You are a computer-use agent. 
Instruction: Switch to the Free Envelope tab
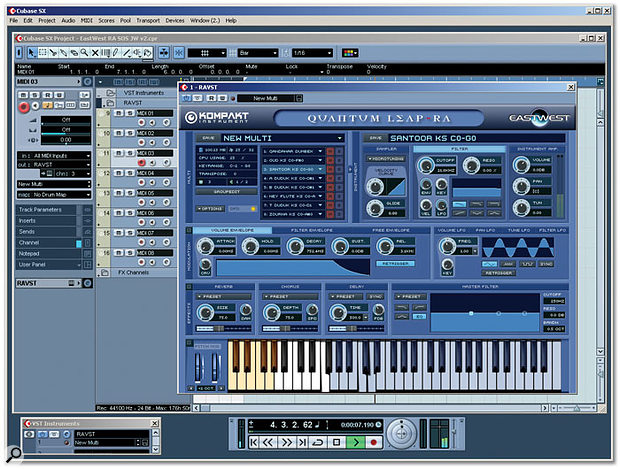pyautogui.click(x=391, y=230)
